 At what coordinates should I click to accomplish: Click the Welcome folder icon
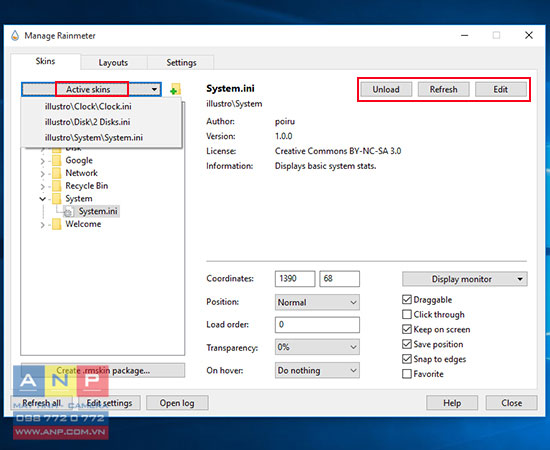(x=56, y=224)
